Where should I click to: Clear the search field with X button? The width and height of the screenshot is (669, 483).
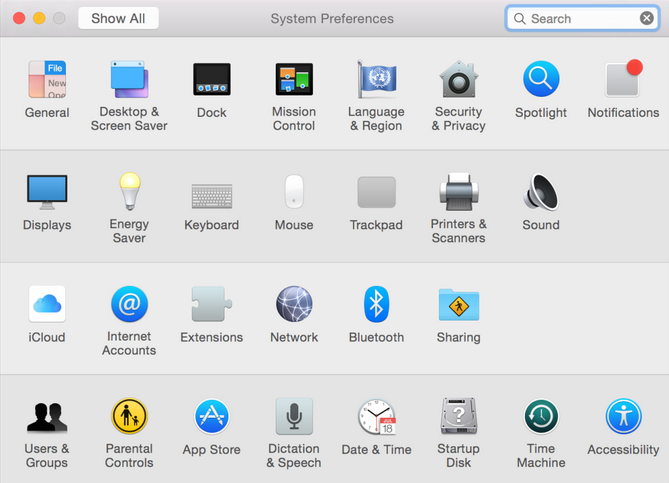click(646, 18)
